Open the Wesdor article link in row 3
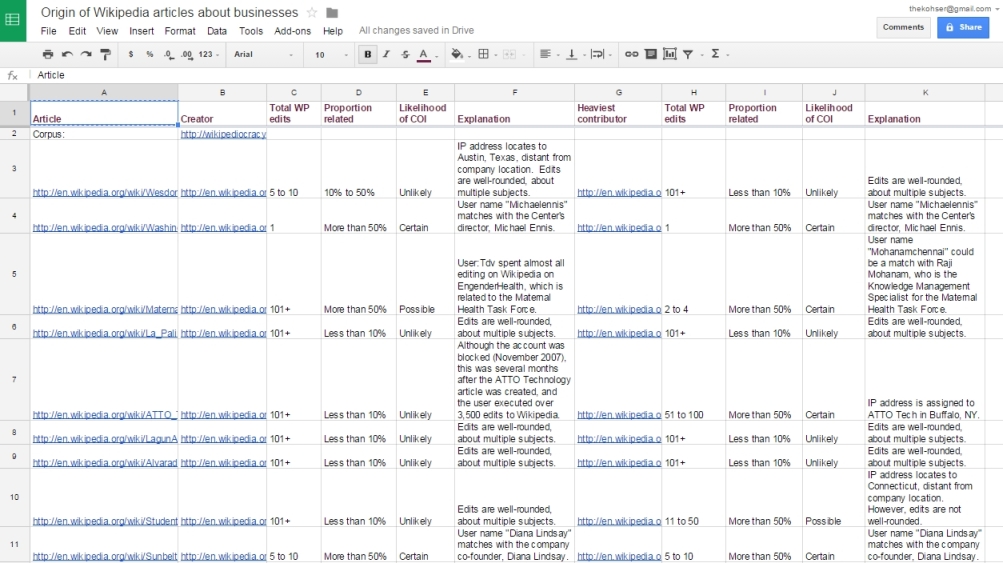The image size is (1003, 563). (x=105, y=193)
